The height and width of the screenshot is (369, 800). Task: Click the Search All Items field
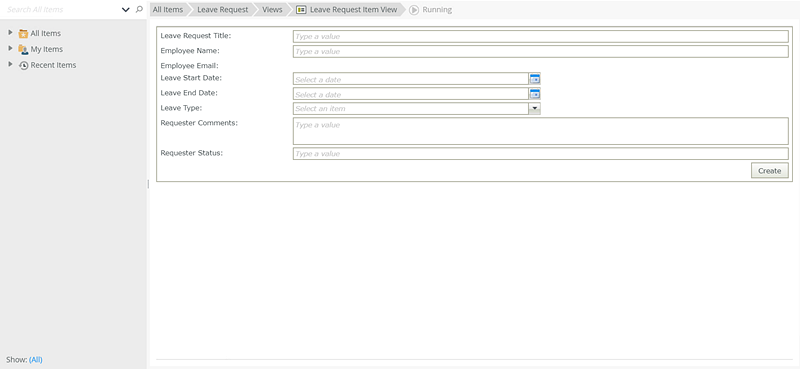(x=61, y=9)
